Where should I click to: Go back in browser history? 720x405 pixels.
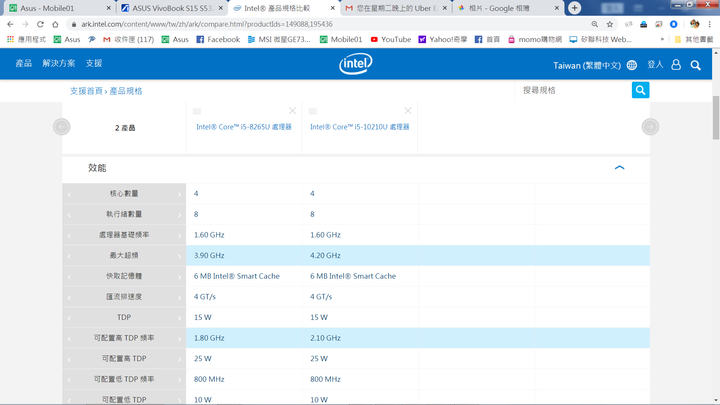tap(10, 24)
